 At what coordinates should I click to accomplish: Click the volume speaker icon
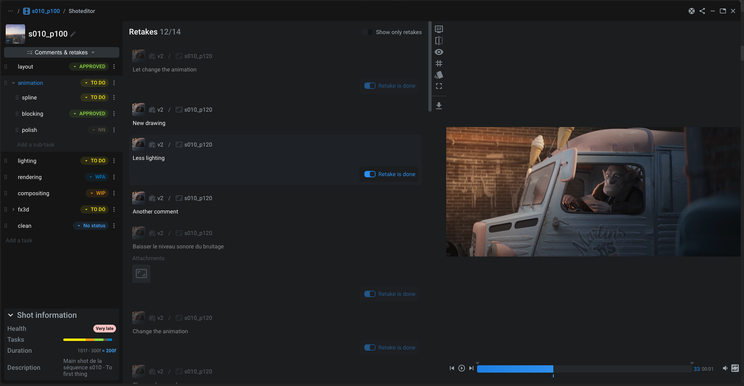725,368
